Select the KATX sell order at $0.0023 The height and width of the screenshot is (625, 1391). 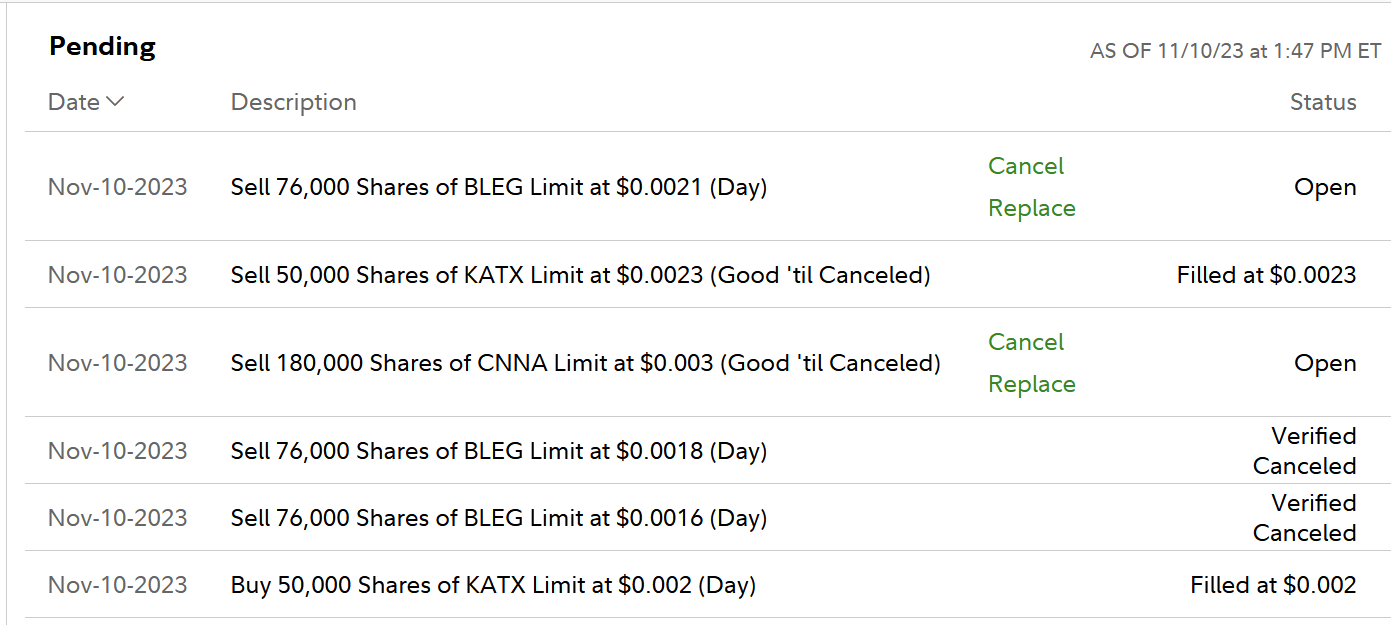(x=580, y=275)
